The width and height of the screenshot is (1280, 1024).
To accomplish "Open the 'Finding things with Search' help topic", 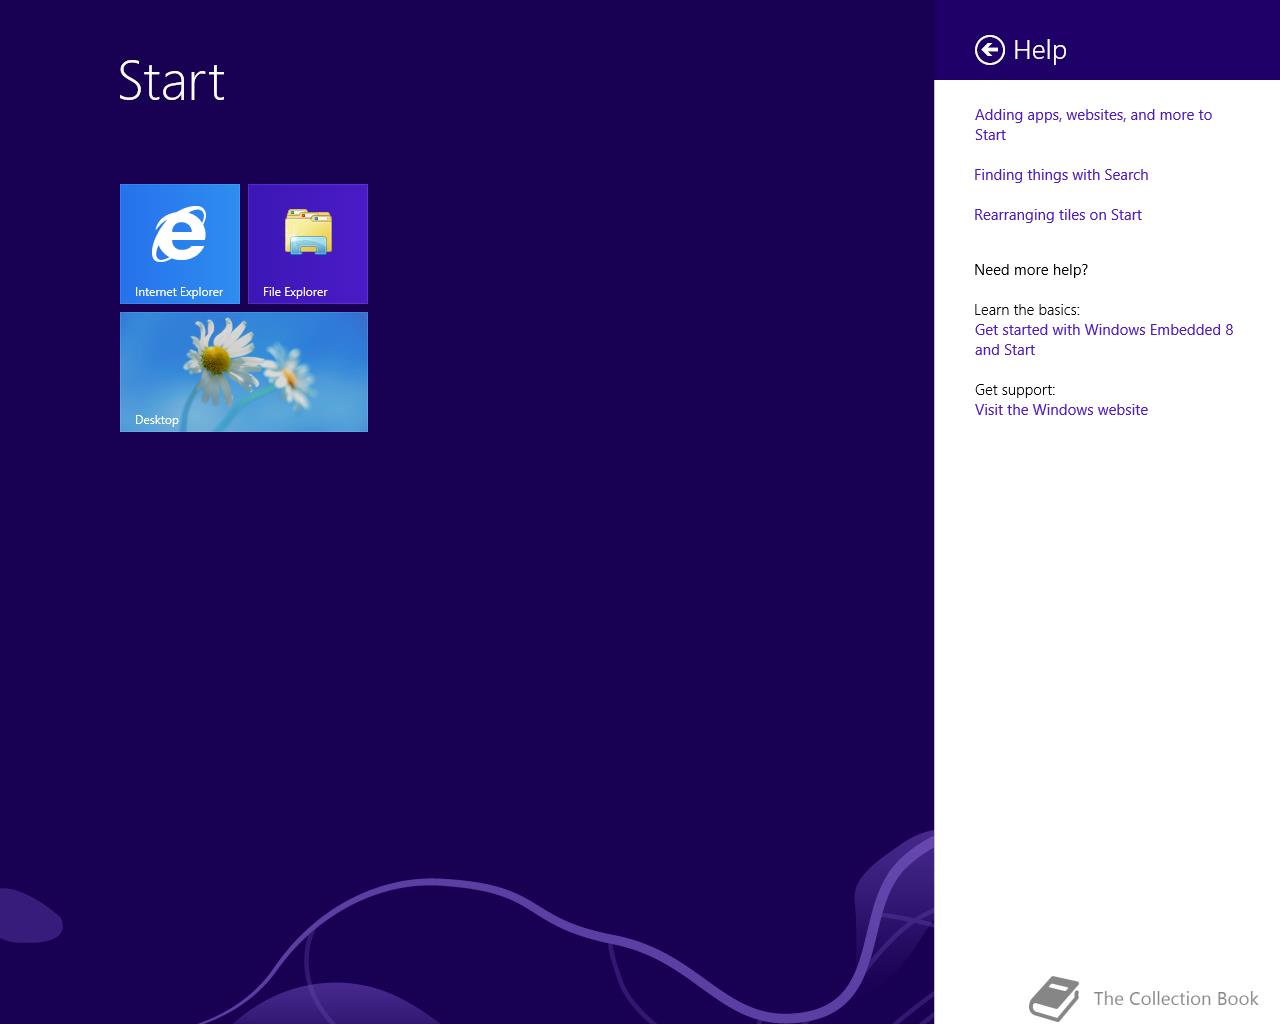I will [x=1061, y=175].
